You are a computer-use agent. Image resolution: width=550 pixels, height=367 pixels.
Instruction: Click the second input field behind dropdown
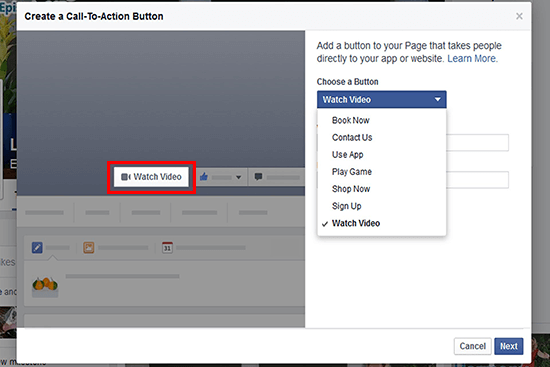[477, 180]
